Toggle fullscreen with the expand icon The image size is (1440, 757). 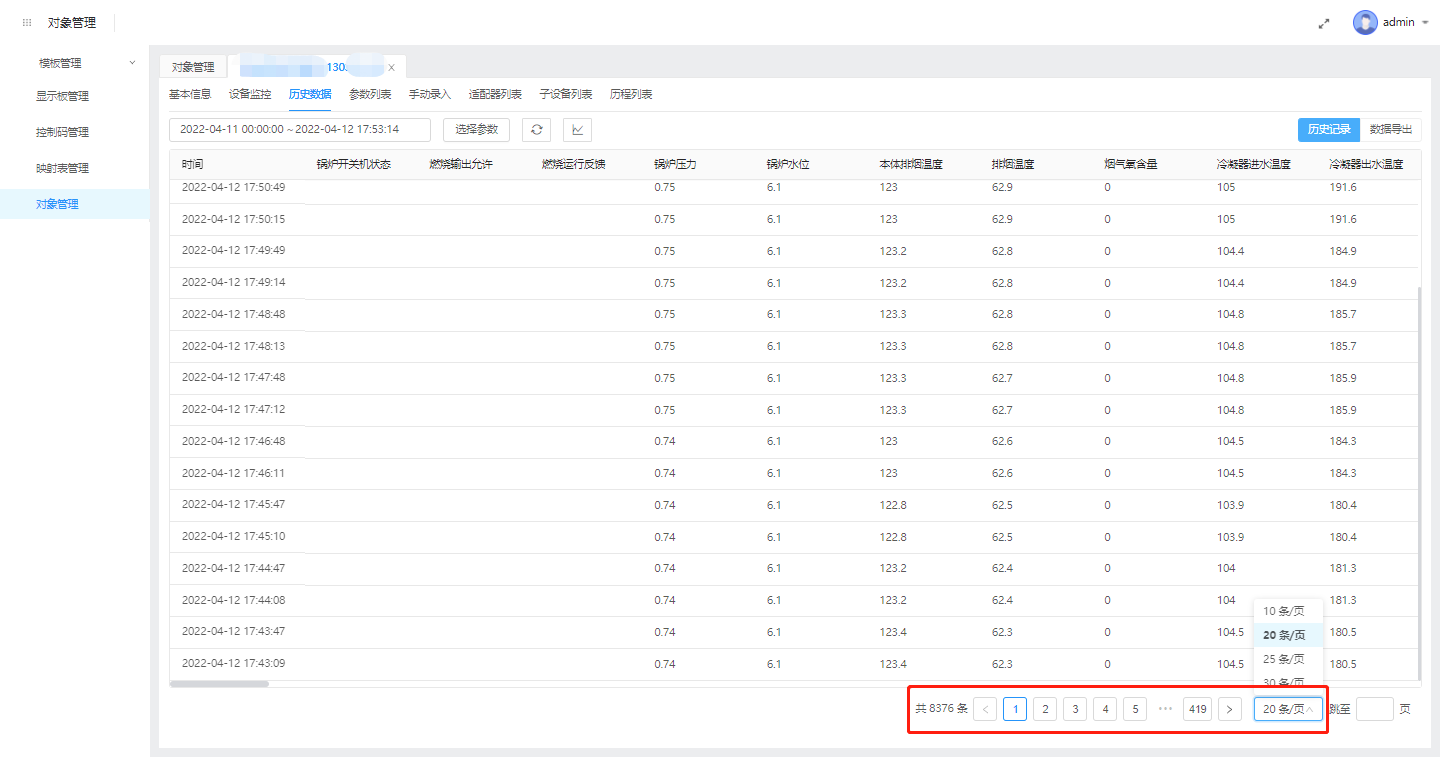[x=1324, y=23]
